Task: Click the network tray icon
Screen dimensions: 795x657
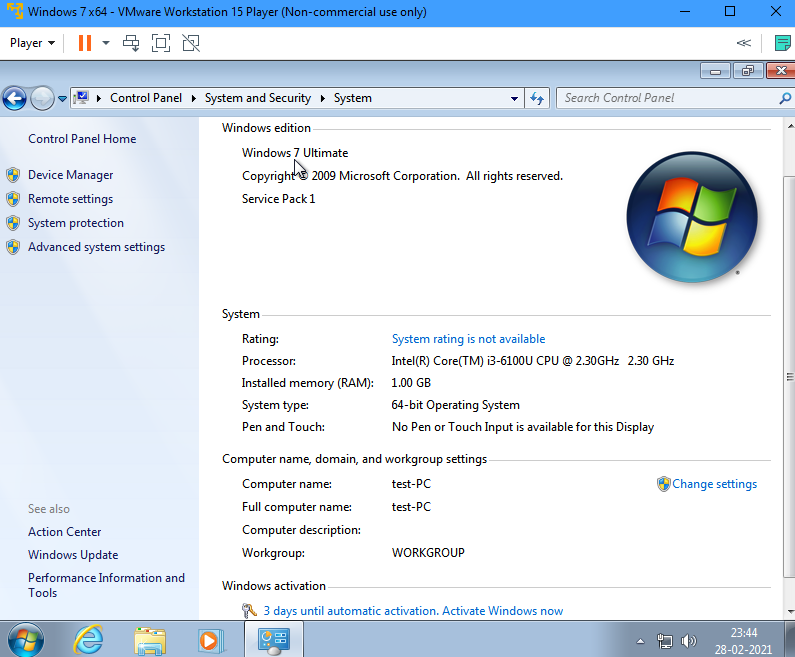Action: [x=665, y=641]
